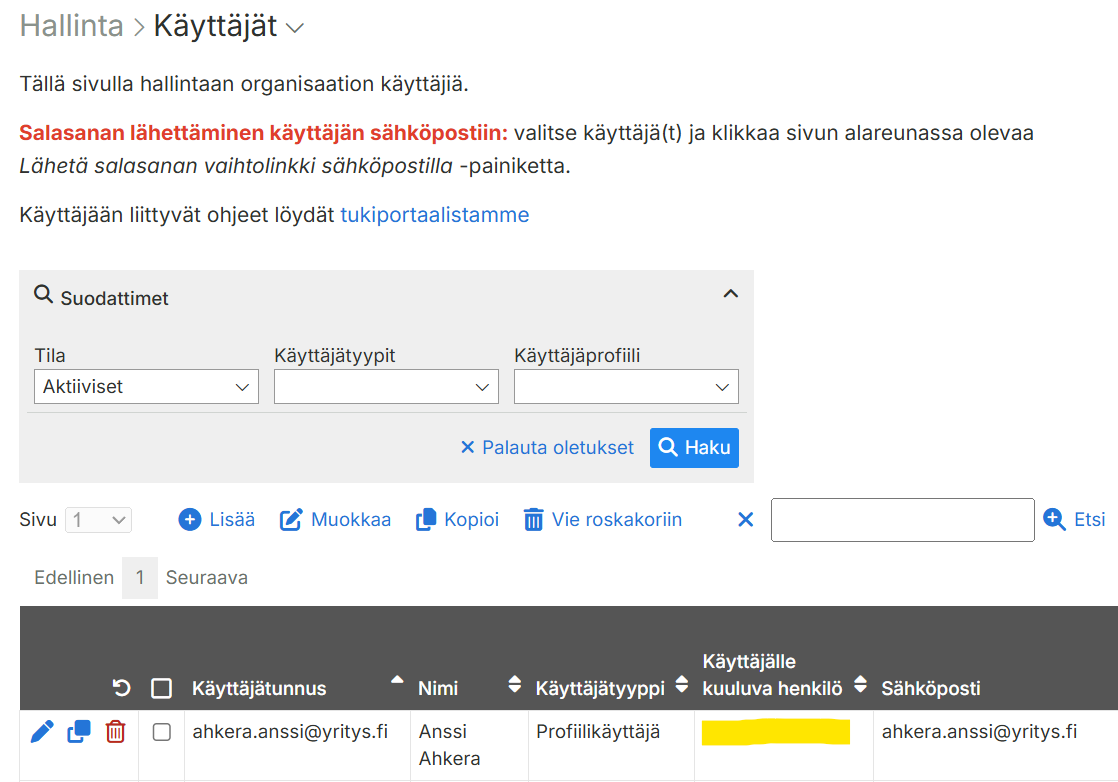The width and height of the screenshot is (1118, 782).
Task: Click the Etsi magnifier search icon
Action: click(x=1054, y=519)
